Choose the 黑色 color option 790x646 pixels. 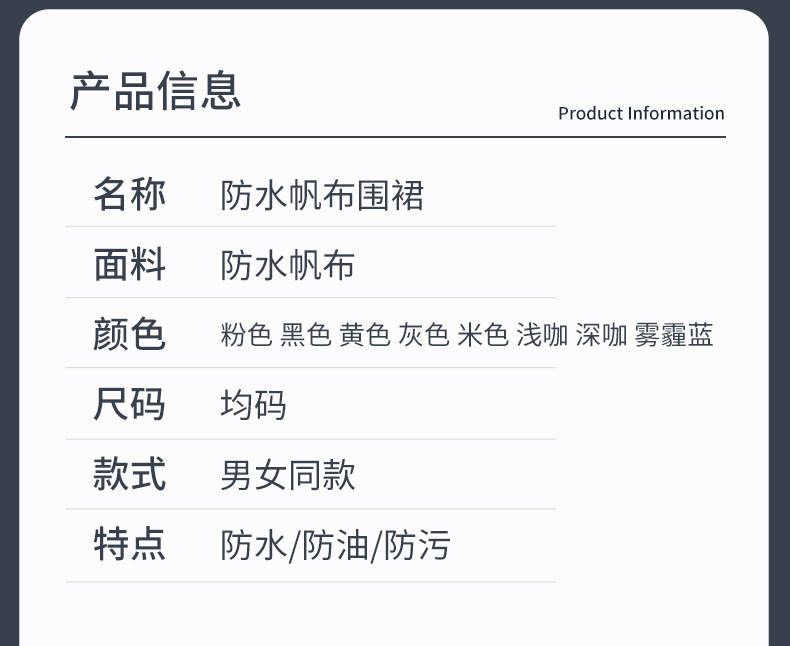[x=305, y=335]
